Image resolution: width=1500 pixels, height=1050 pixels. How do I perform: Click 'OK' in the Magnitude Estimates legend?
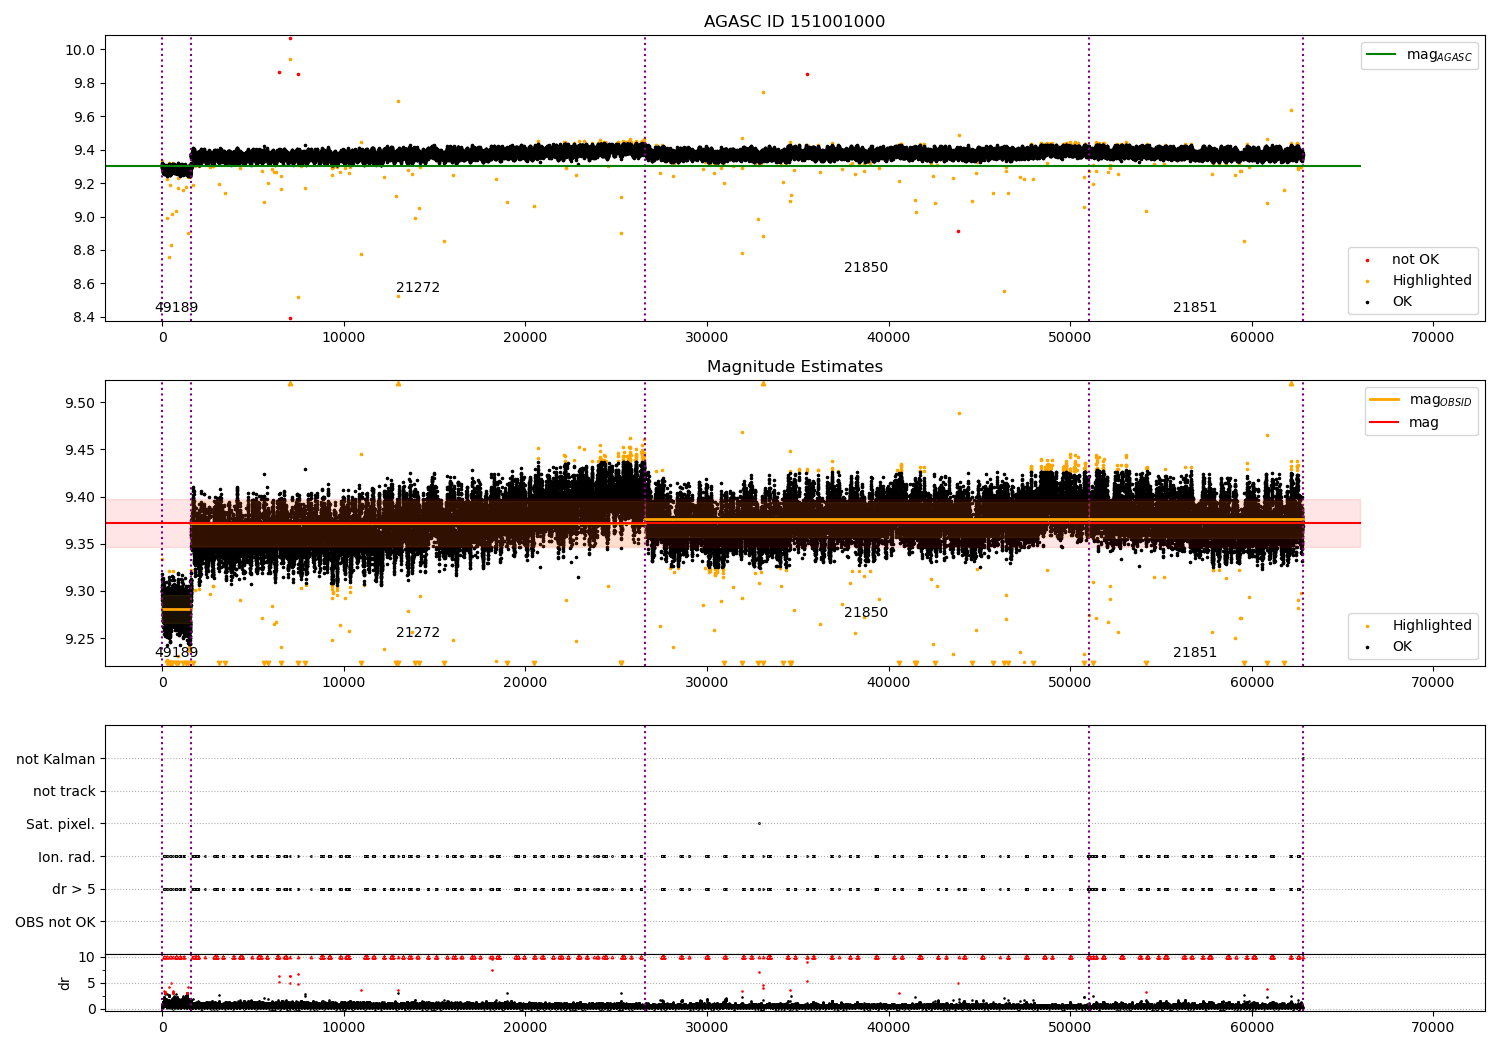click(x=1402, y=647)
